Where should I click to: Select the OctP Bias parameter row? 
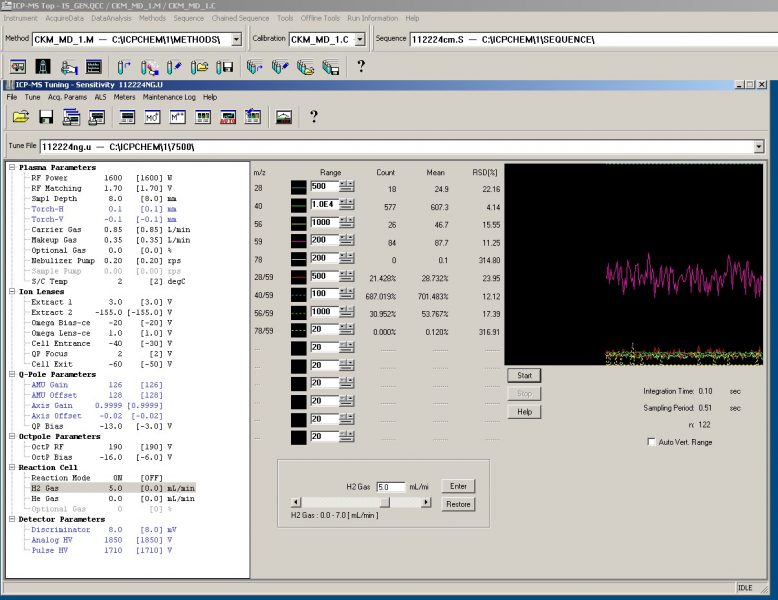click(x=102, y=457)
